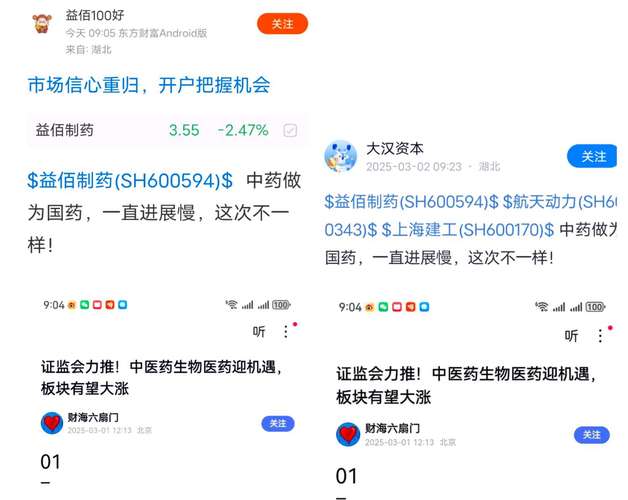Tap WiFi status icon in left screenshot
The image size is (628, 500).
231,304
